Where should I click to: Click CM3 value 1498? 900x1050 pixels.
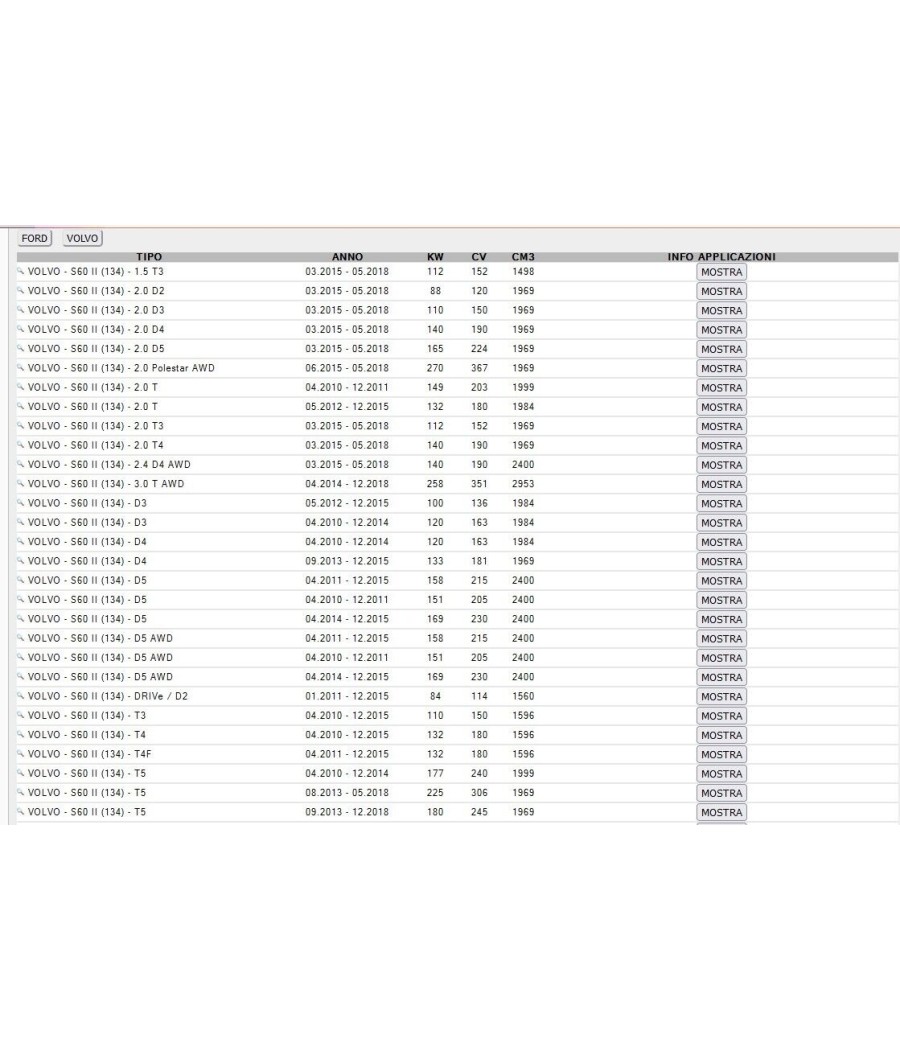[523, 271]
